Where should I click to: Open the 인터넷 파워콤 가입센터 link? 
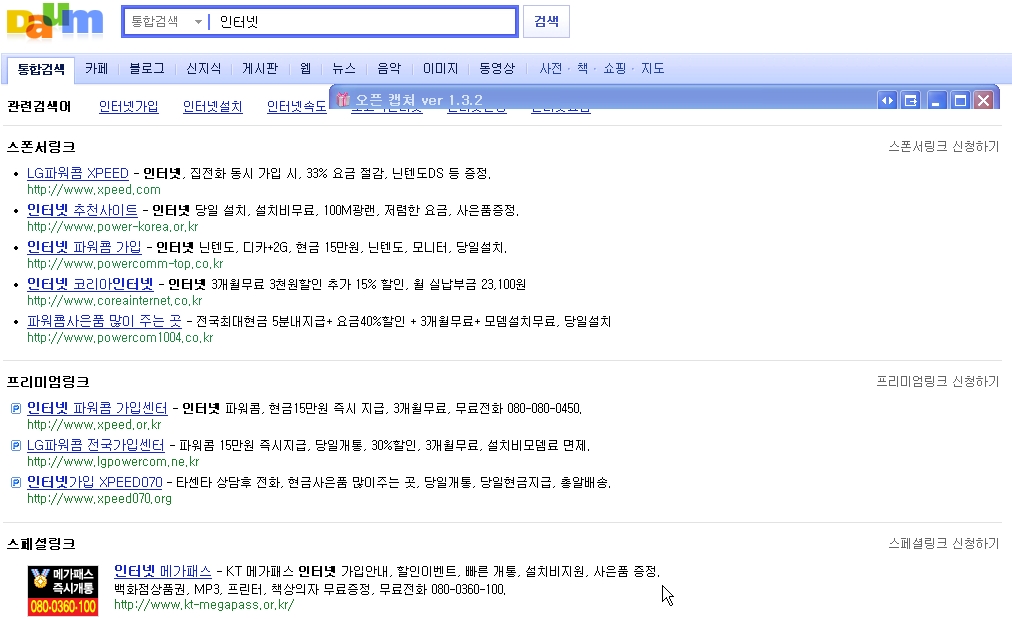click(97, 408)
